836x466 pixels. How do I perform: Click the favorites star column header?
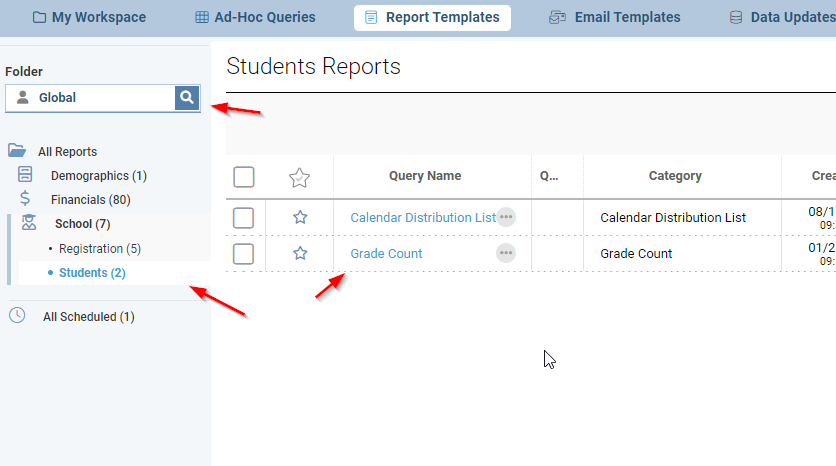[299, 178]
